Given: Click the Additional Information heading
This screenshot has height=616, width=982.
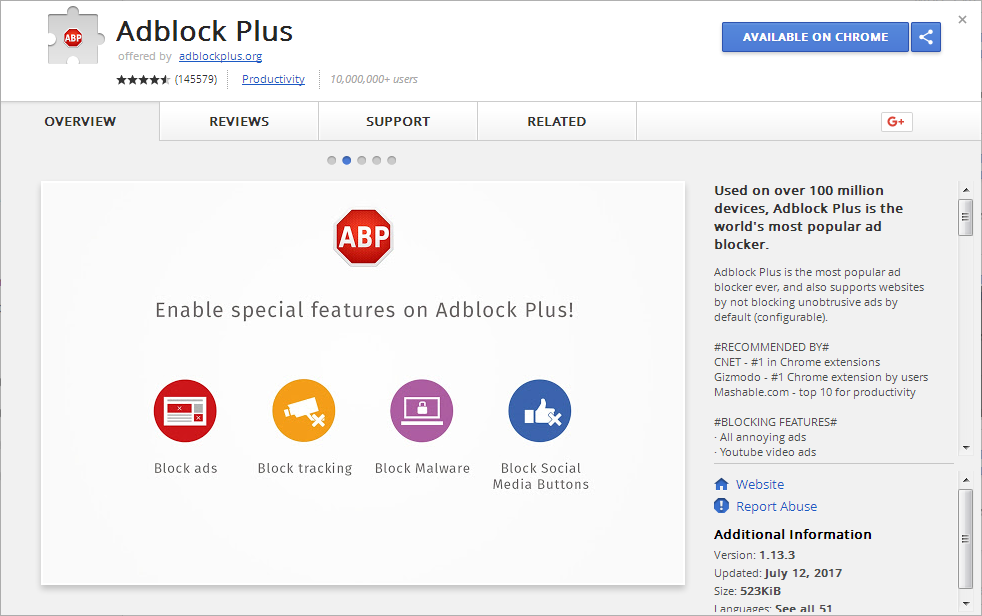Looking at the screenshot, I should [793, 535].
